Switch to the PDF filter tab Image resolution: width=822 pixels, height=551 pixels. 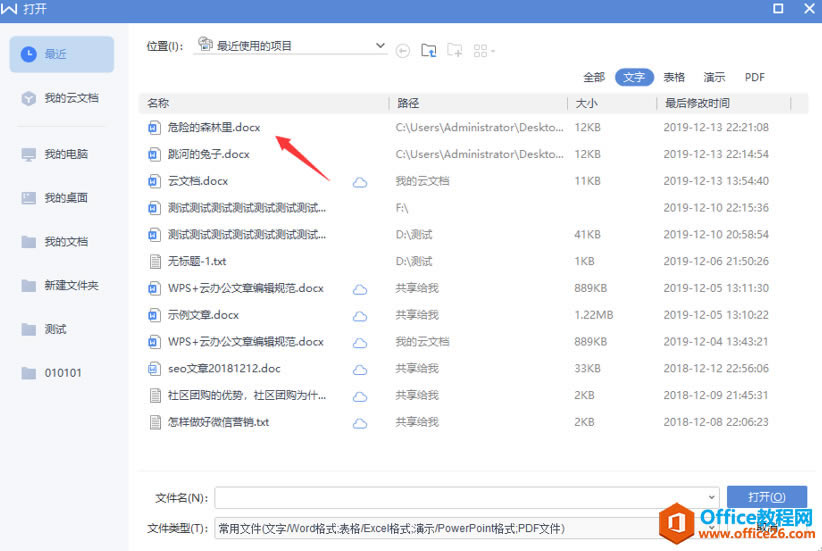[754, 77]
